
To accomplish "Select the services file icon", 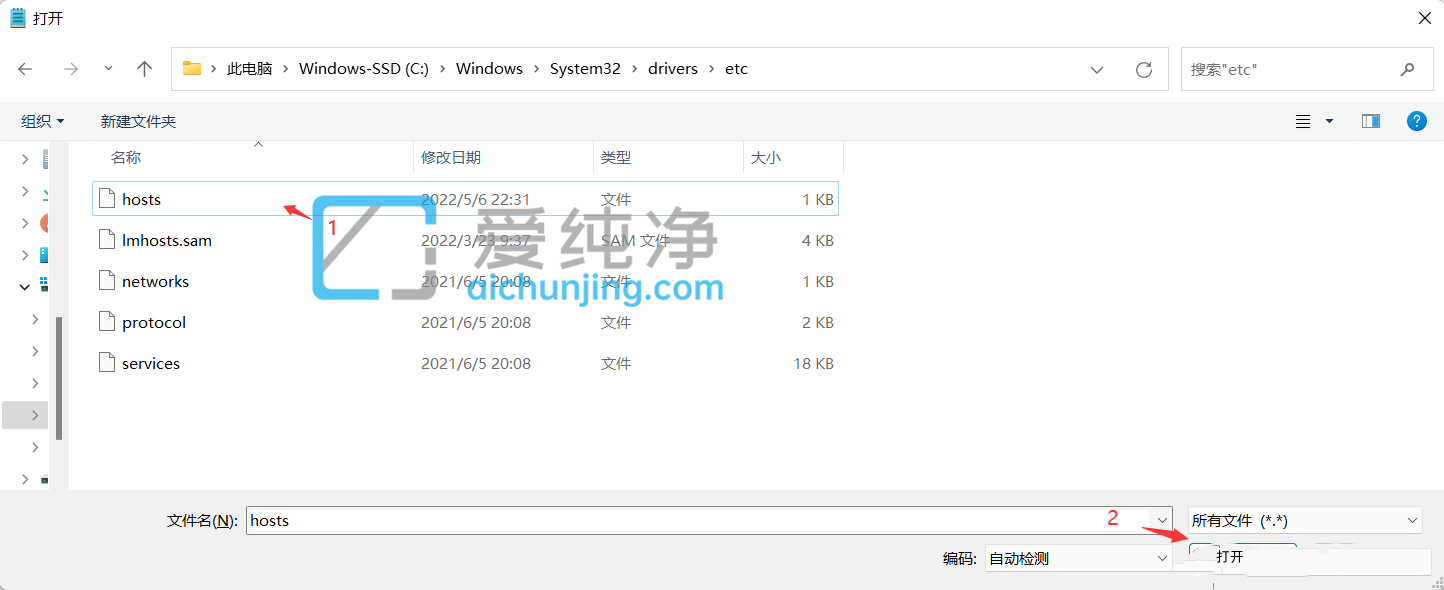I will [107, 363].
